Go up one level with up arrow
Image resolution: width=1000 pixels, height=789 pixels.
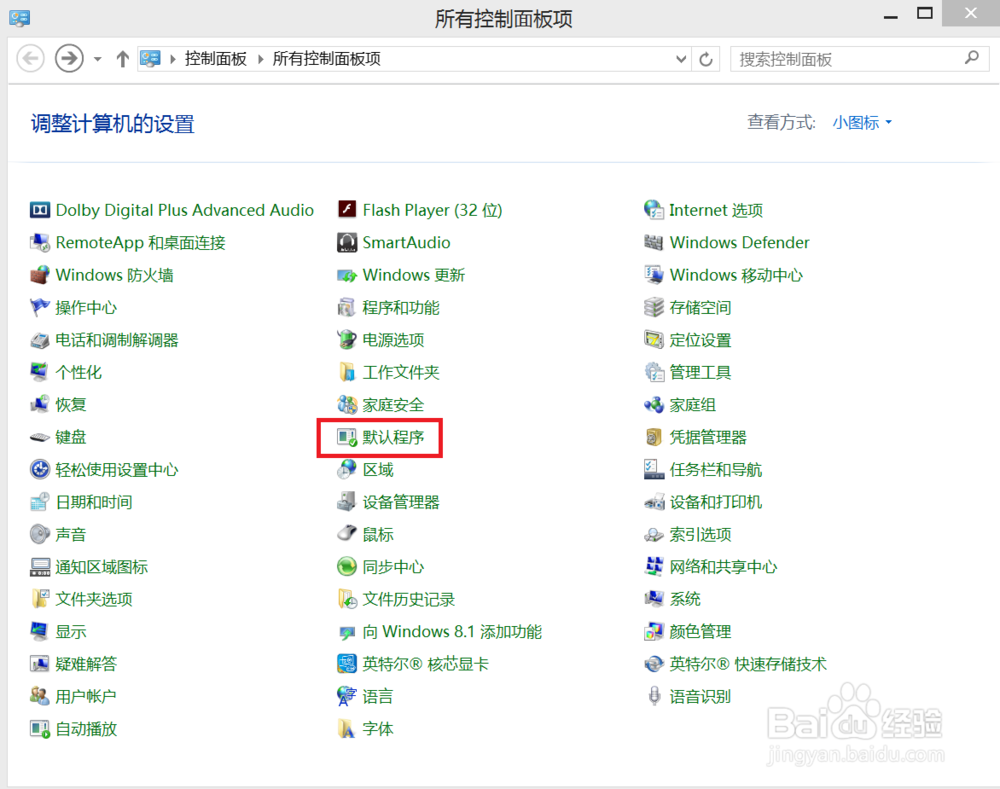click(122, 59)
